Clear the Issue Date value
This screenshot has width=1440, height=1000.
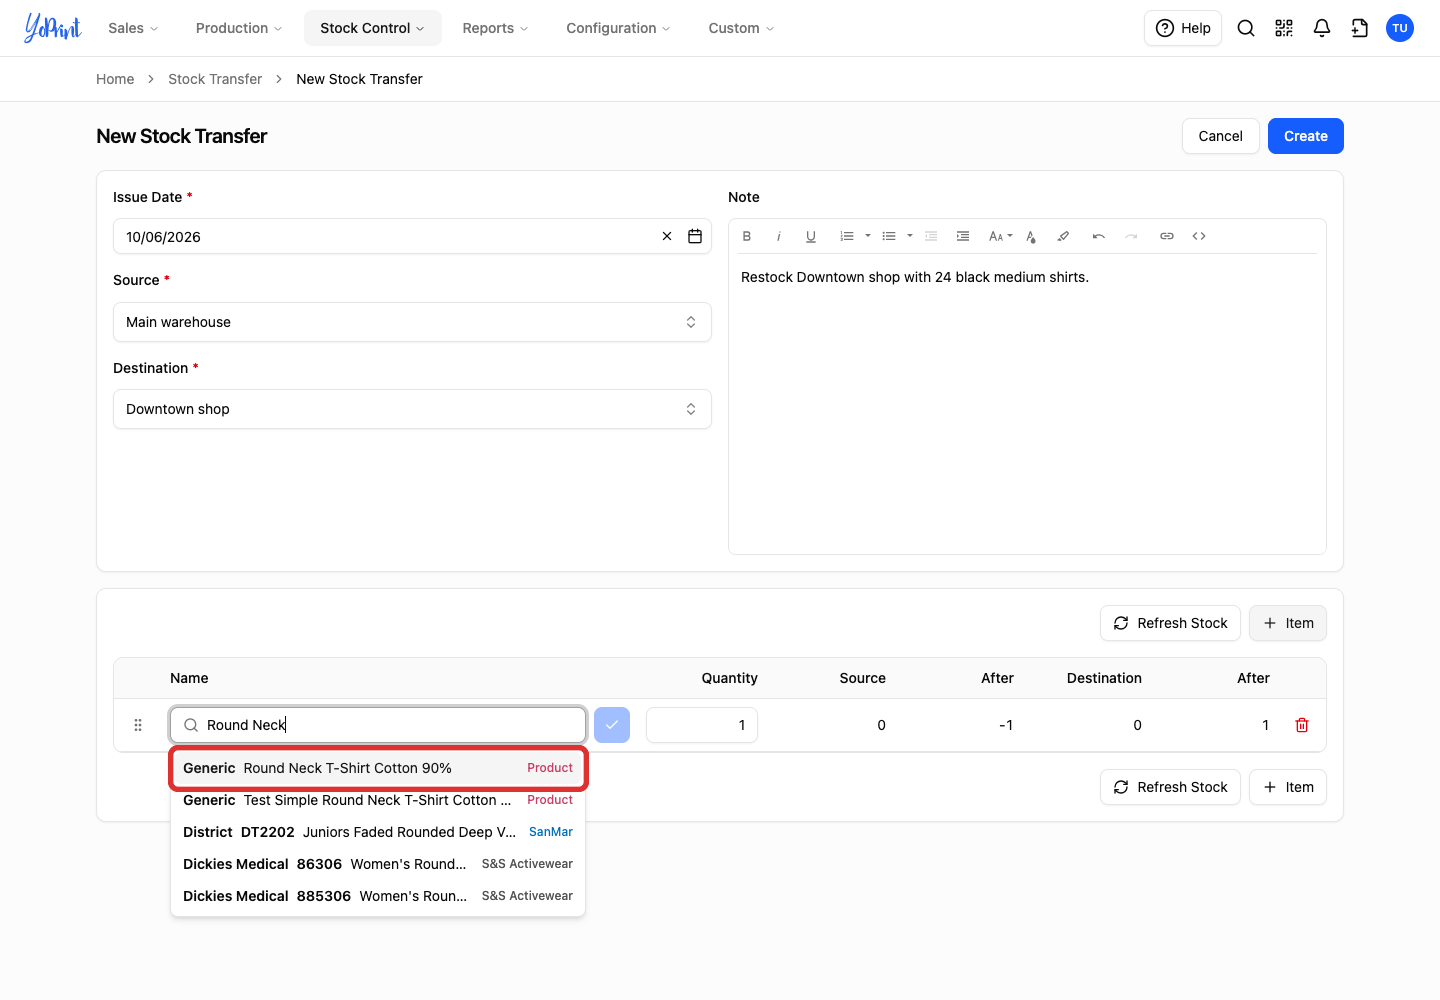667,236
